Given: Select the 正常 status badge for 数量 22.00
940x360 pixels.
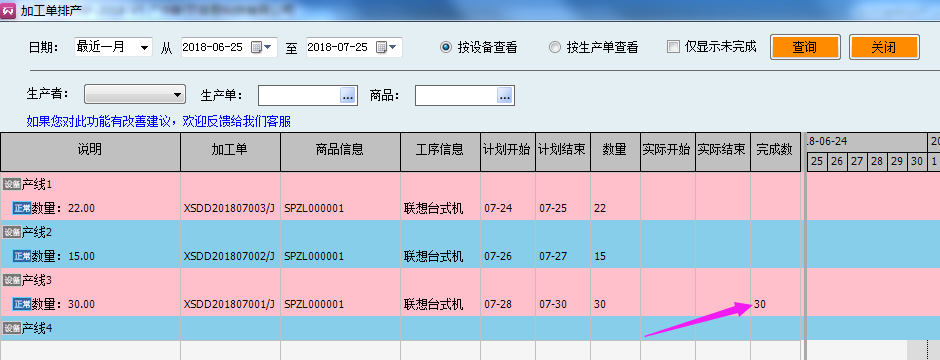Looking at the screenshot, I should 22,208.
